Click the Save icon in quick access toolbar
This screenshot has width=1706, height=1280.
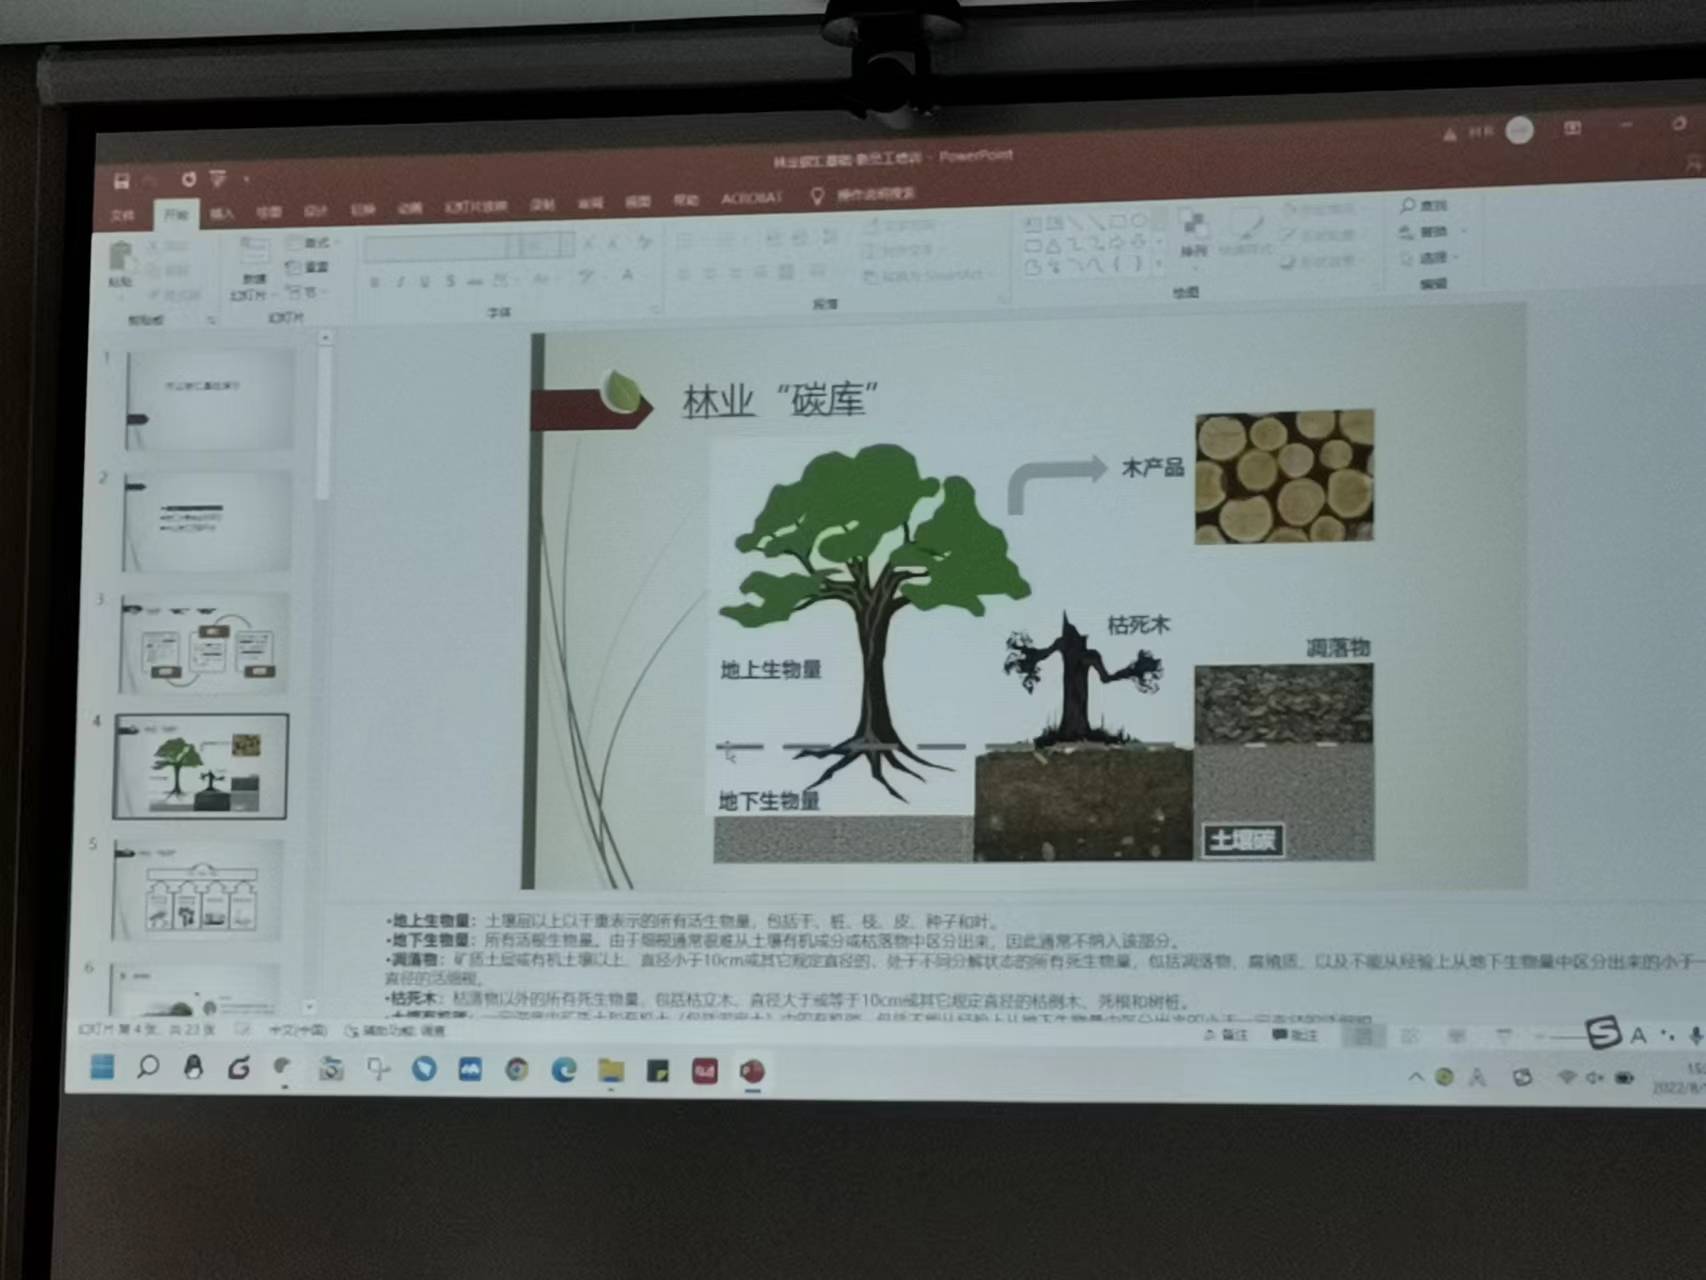tap(122, 181)
